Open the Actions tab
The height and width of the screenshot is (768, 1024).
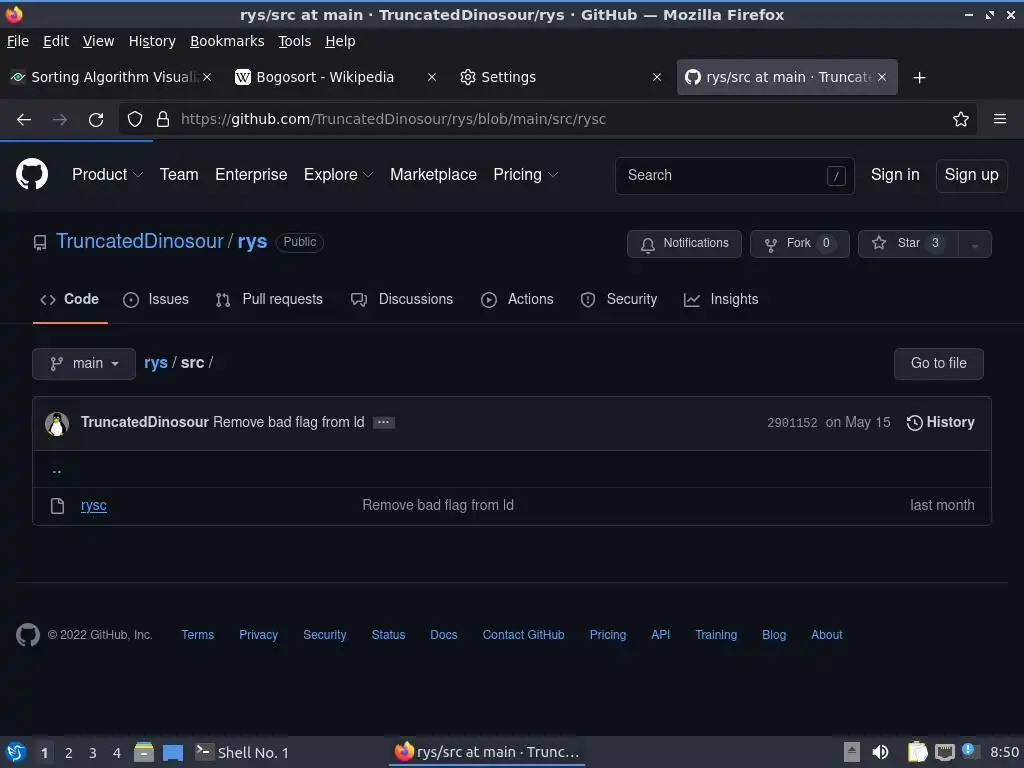pyautogui.click(x=517, y=299)
